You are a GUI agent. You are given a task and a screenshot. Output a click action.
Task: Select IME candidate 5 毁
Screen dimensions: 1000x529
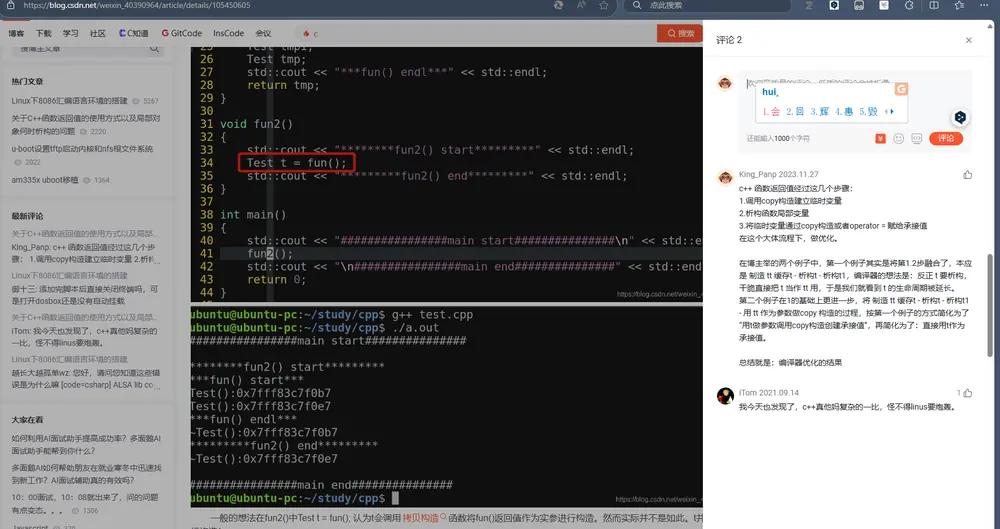(x=868, y=112)
